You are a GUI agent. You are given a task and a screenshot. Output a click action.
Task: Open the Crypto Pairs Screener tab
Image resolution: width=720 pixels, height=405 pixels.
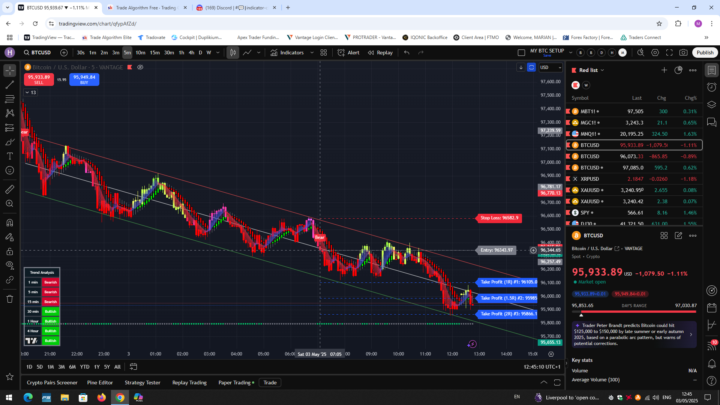tap(52, 382)
